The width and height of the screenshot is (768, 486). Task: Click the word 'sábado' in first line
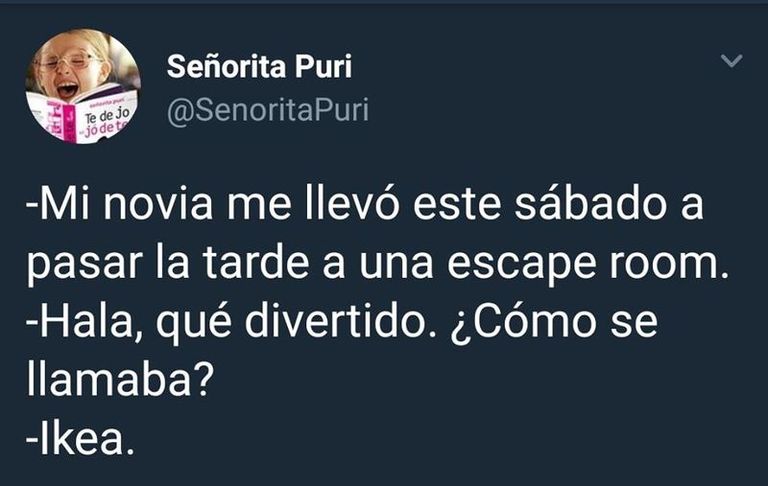(590, 203)
